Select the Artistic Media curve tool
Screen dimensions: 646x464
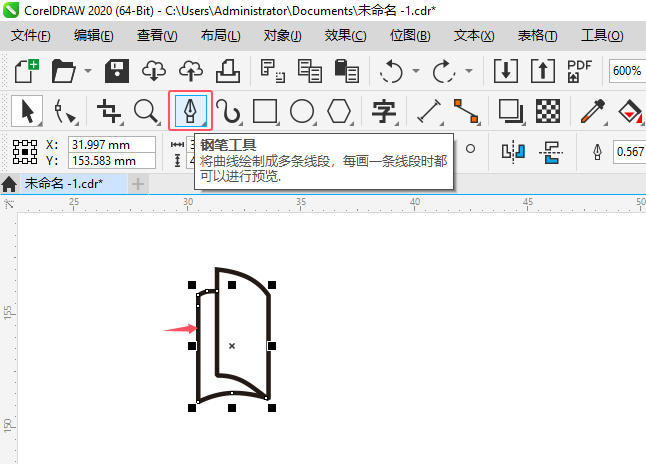[x=228, y=111]
